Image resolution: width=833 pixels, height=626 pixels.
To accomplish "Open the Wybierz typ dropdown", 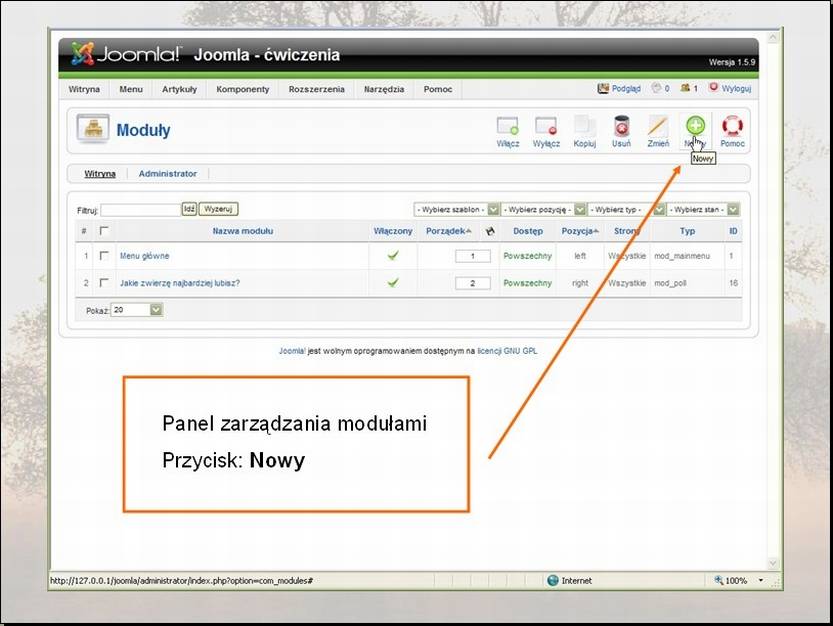I will click(626, 209).
